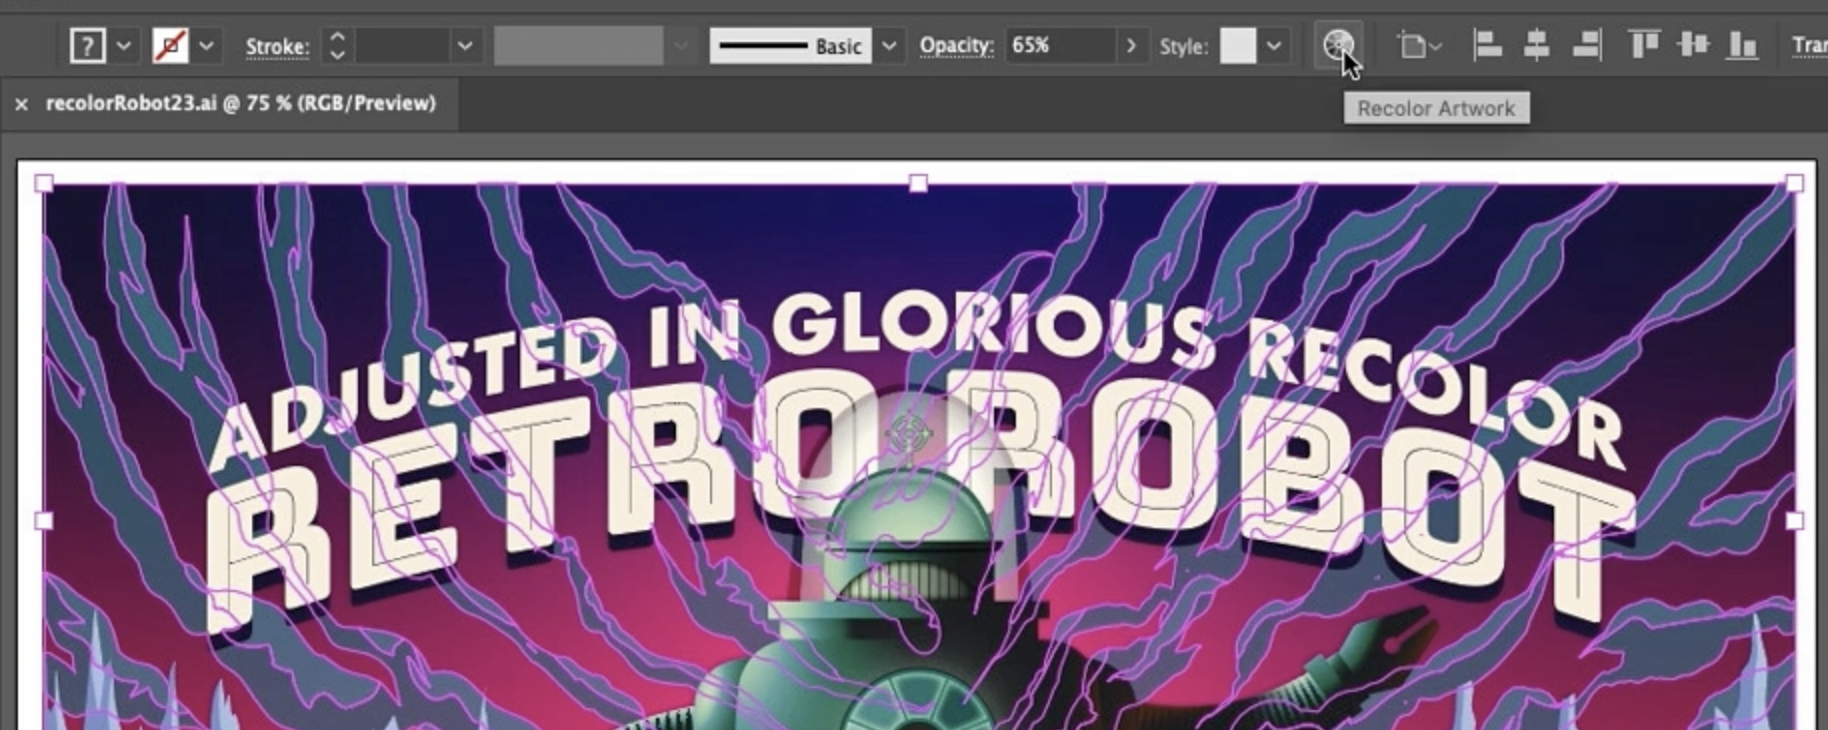Screen dimensions: 1828x730
Task: Click the selection center point on robot dome
Action: pos(909,435)
